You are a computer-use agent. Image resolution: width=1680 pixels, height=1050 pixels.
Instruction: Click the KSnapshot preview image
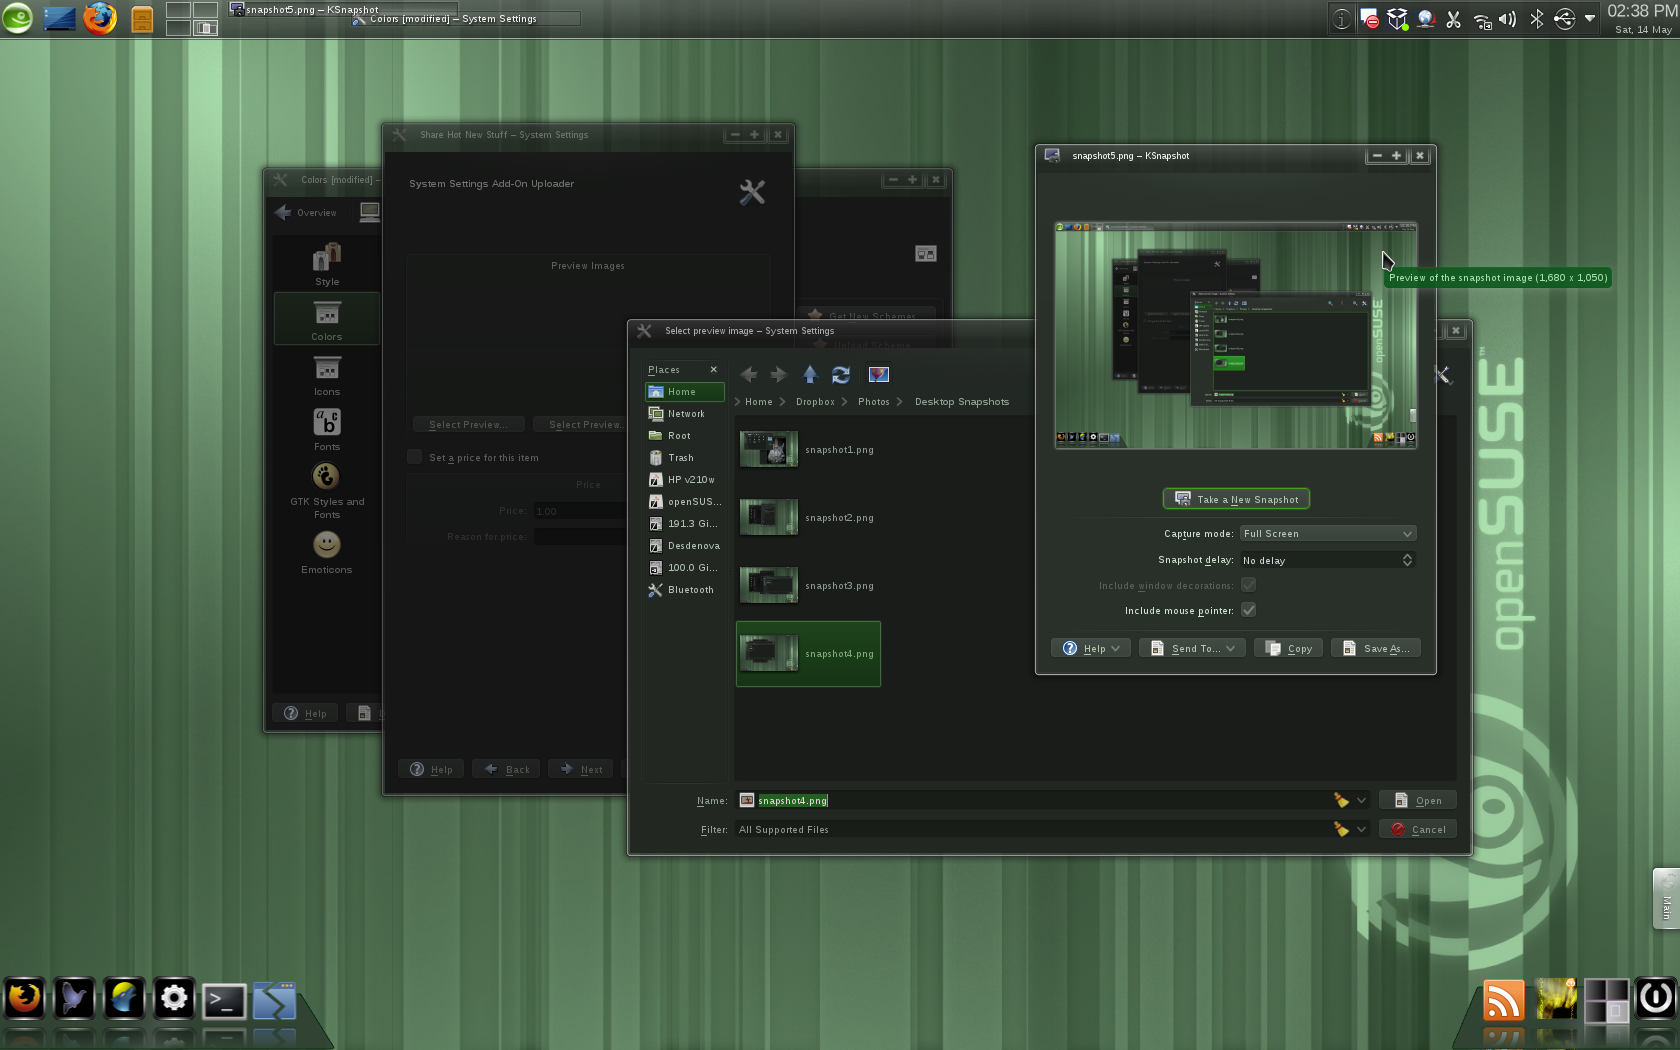click(1236, 335)
